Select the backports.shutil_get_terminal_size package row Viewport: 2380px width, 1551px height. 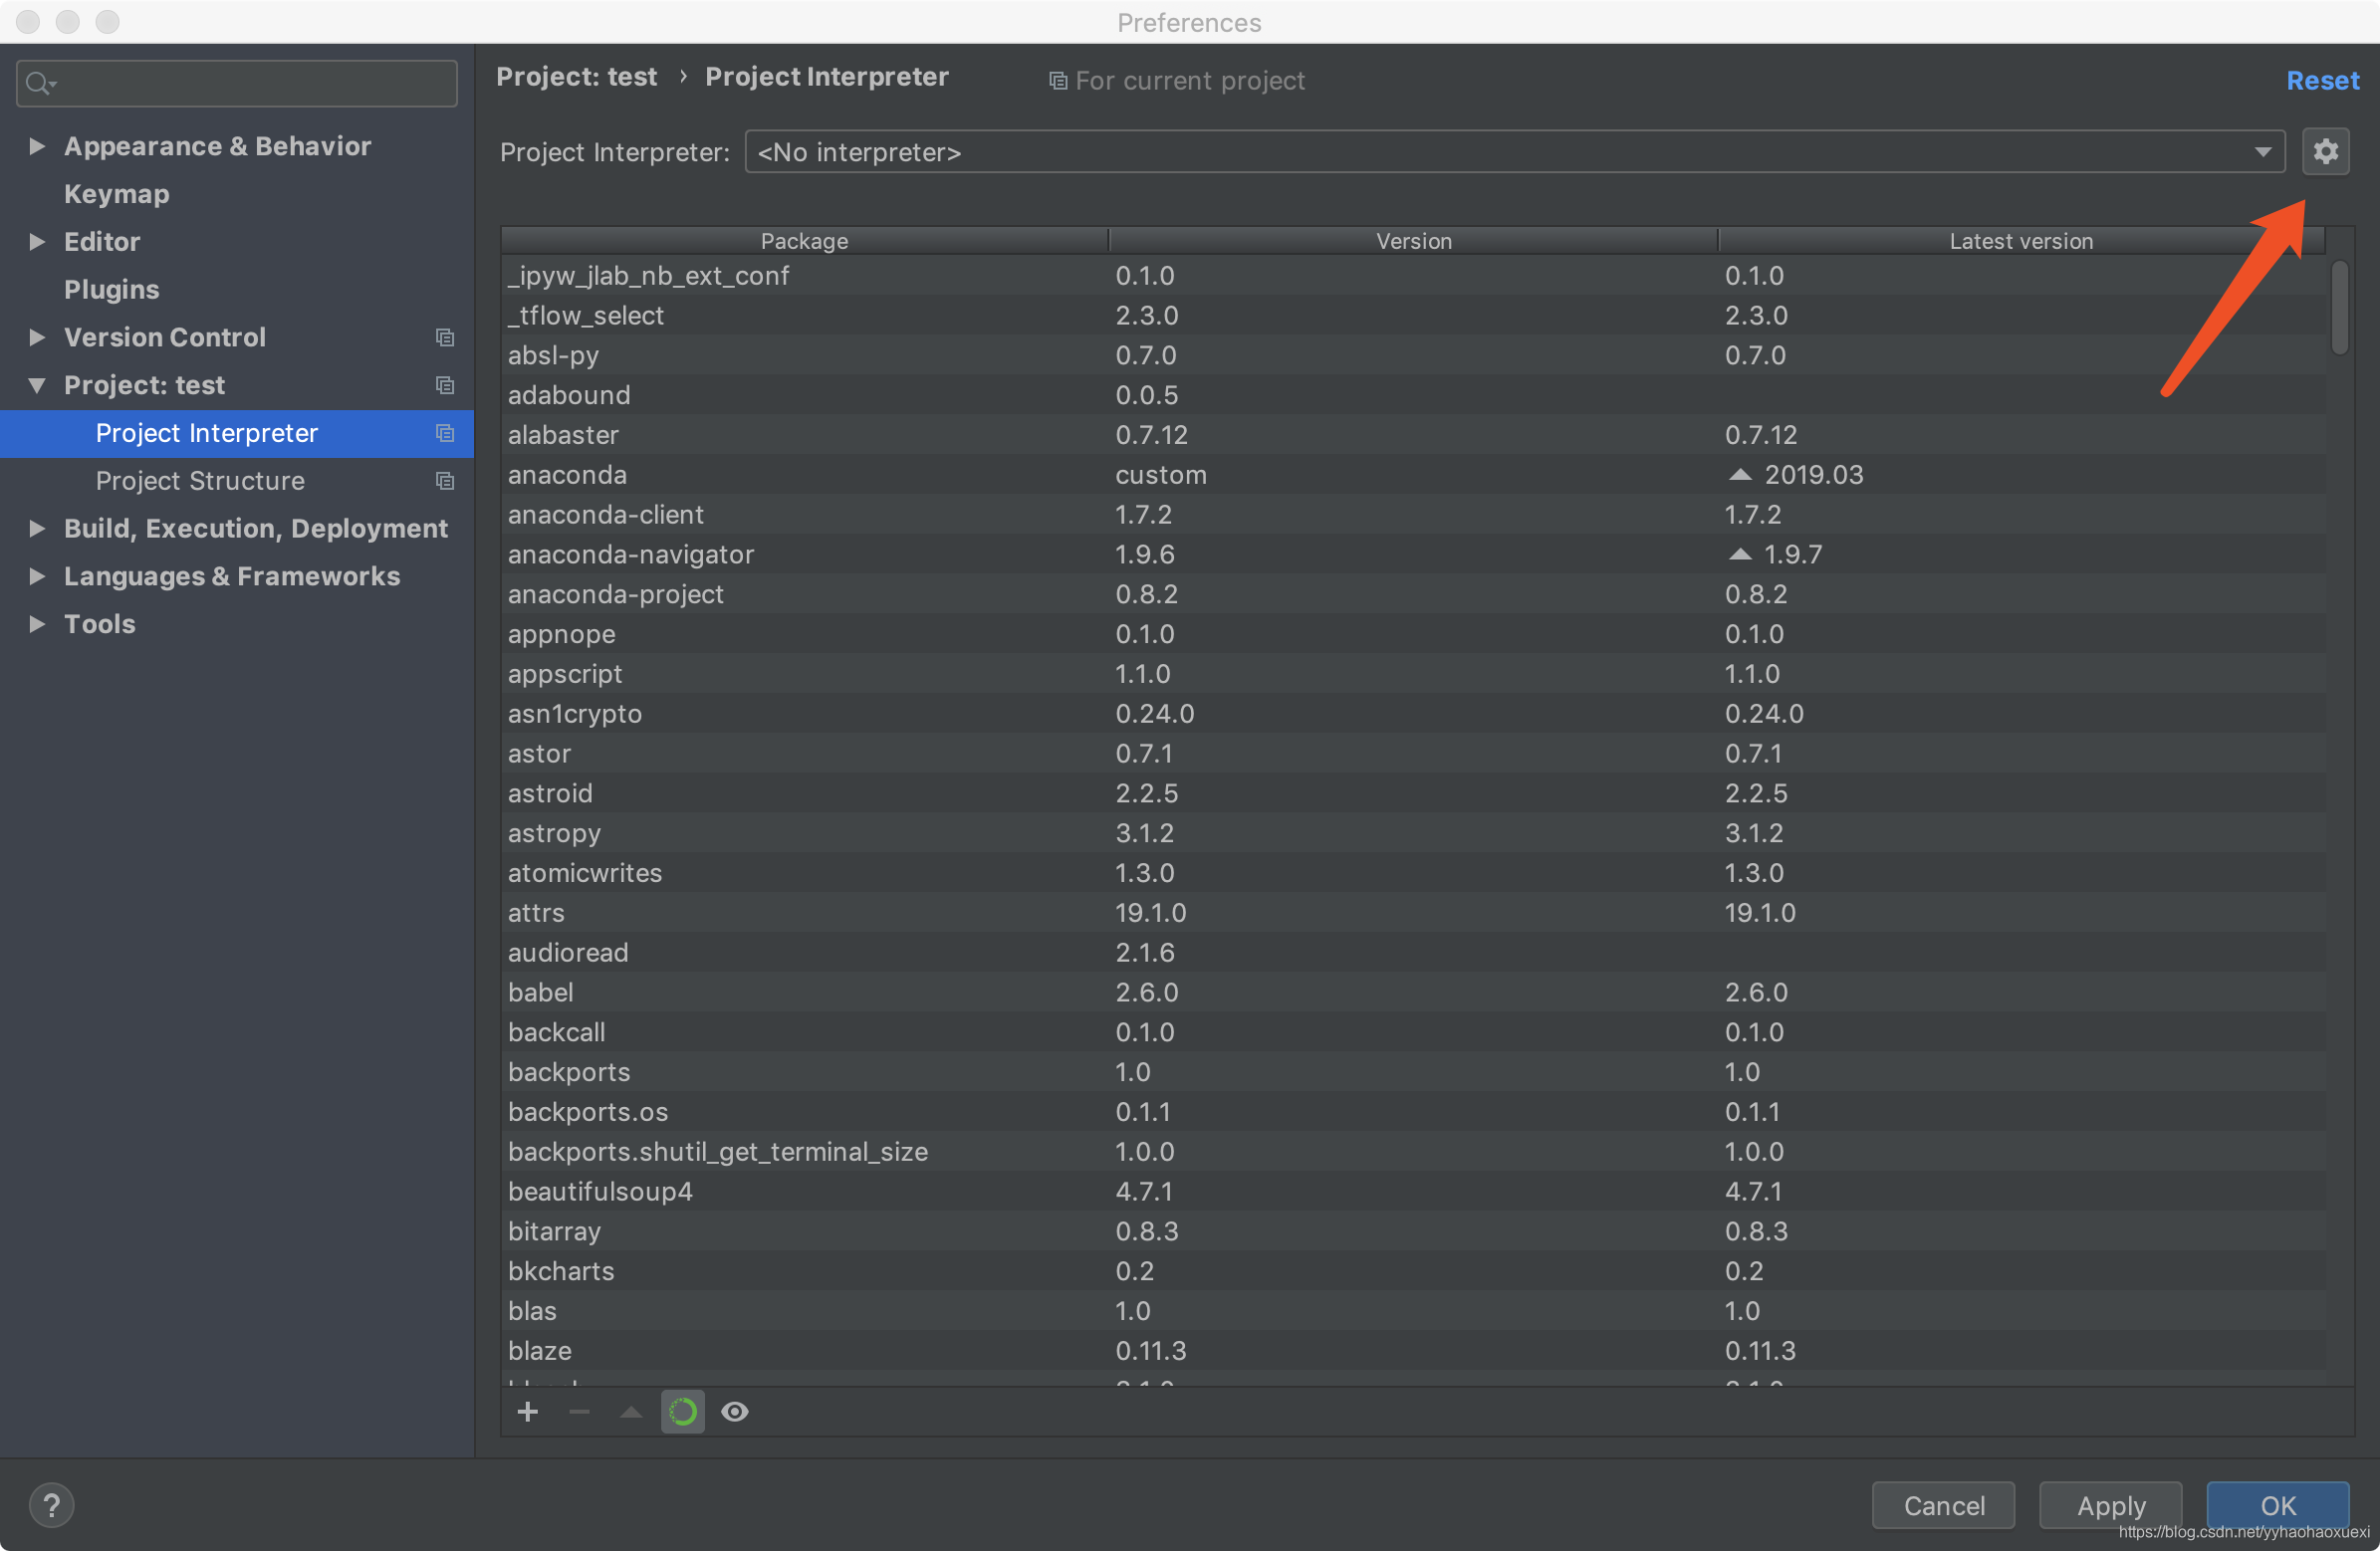1413,1151
